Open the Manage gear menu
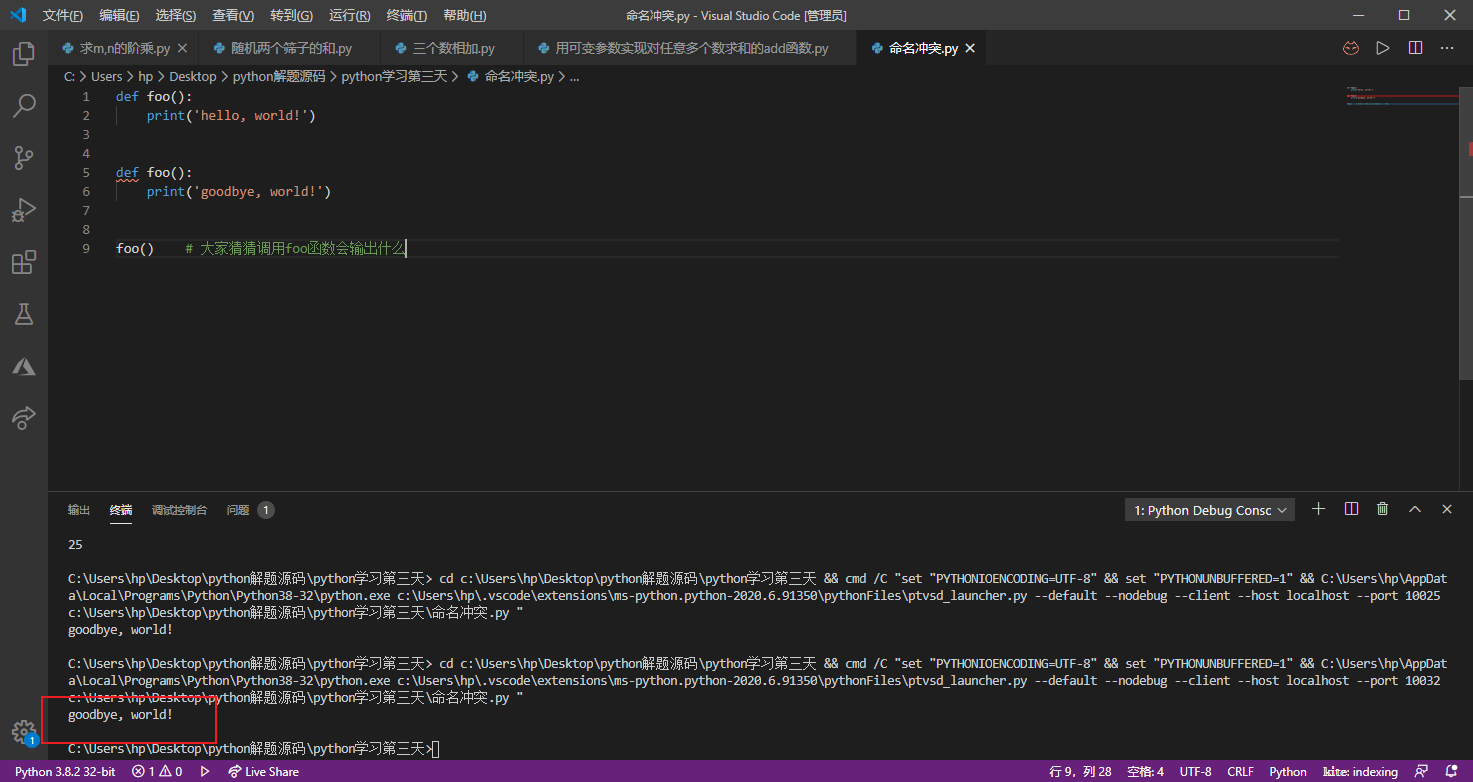 tap(24, 731)
